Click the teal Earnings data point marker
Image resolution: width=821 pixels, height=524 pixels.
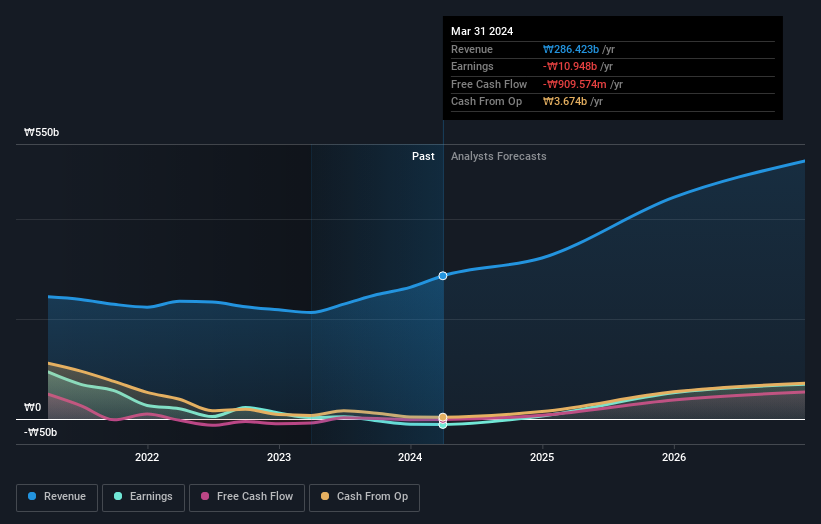coord(443,424)
